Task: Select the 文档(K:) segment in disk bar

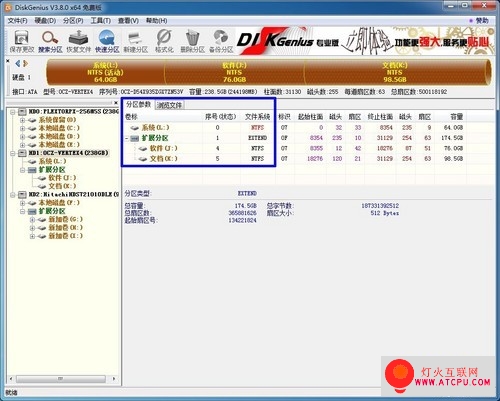Action: 396,72
